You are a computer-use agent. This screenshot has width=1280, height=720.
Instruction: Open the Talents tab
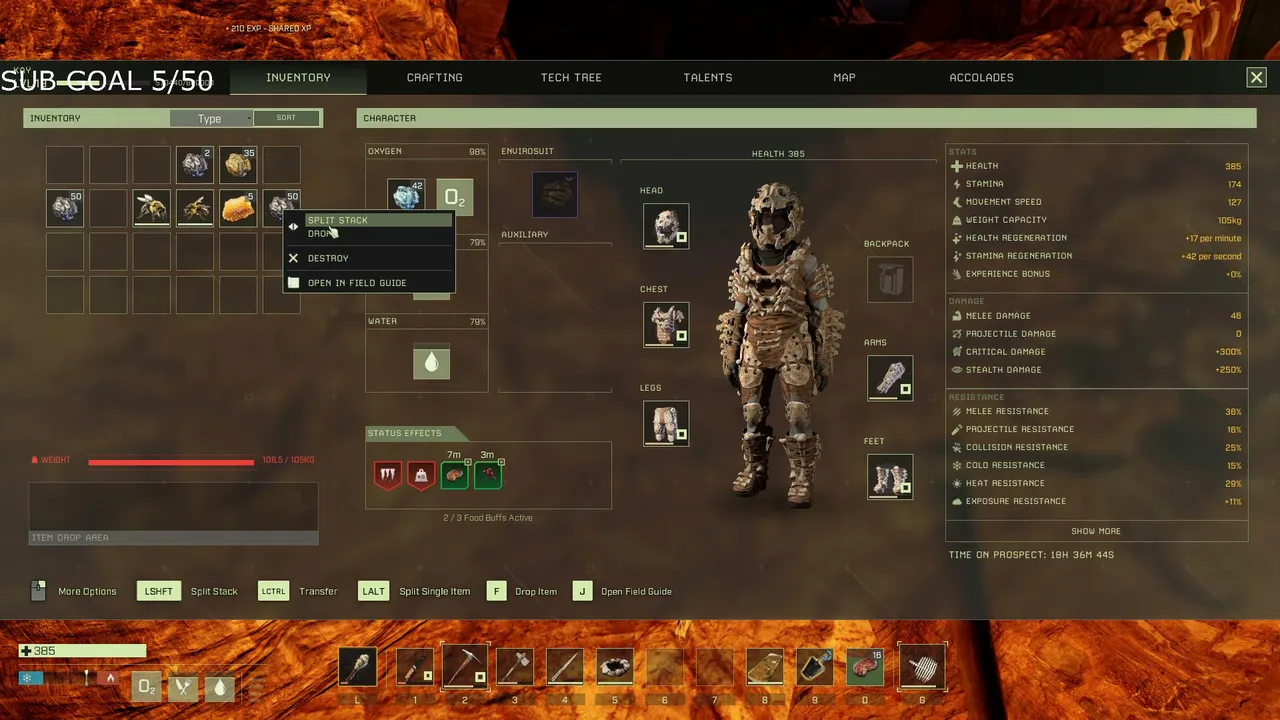(708, 77)
